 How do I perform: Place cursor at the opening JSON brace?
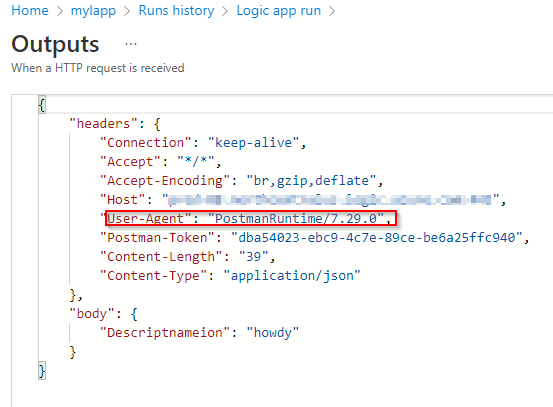[42, 105]
